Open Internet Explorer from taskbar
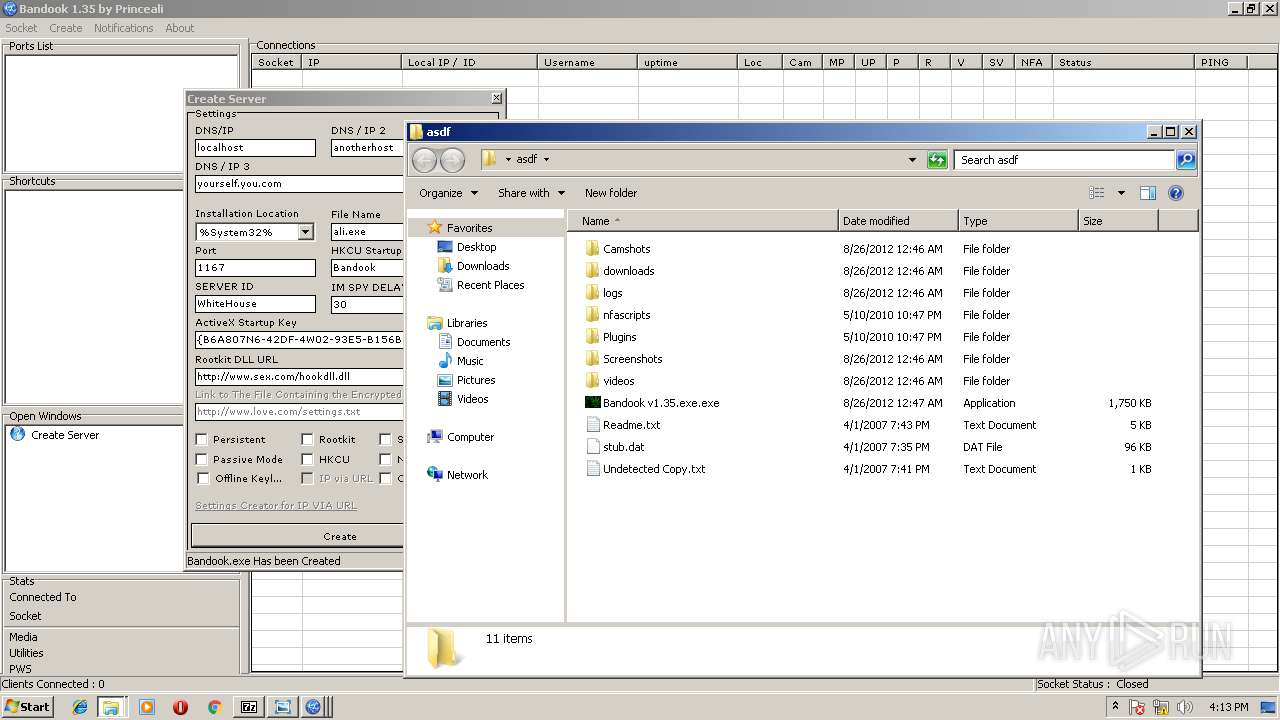 coord(80,707)
